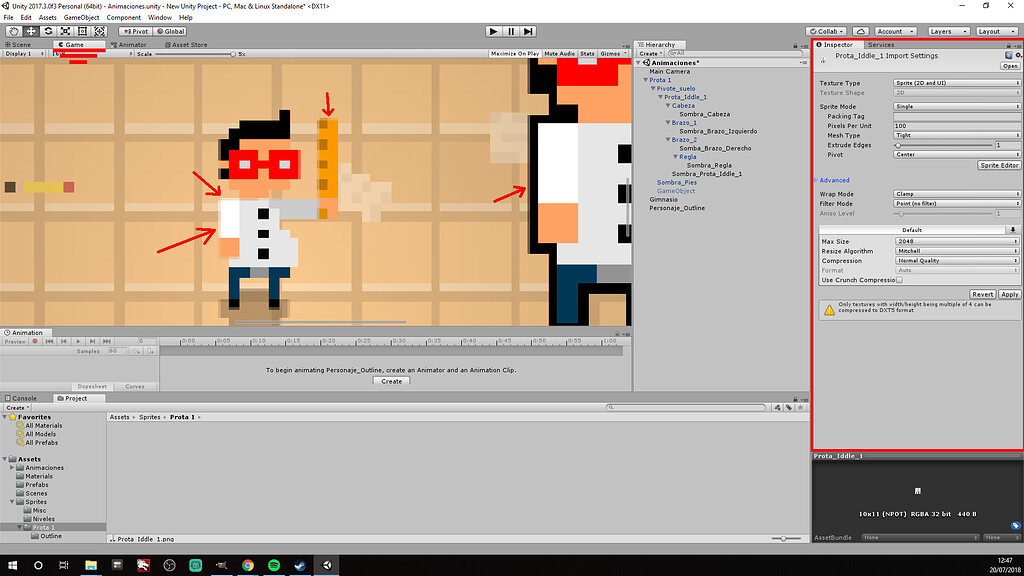Open the Sprite Editor from the Inspector

pyautogui.click(x=999, y=165)
